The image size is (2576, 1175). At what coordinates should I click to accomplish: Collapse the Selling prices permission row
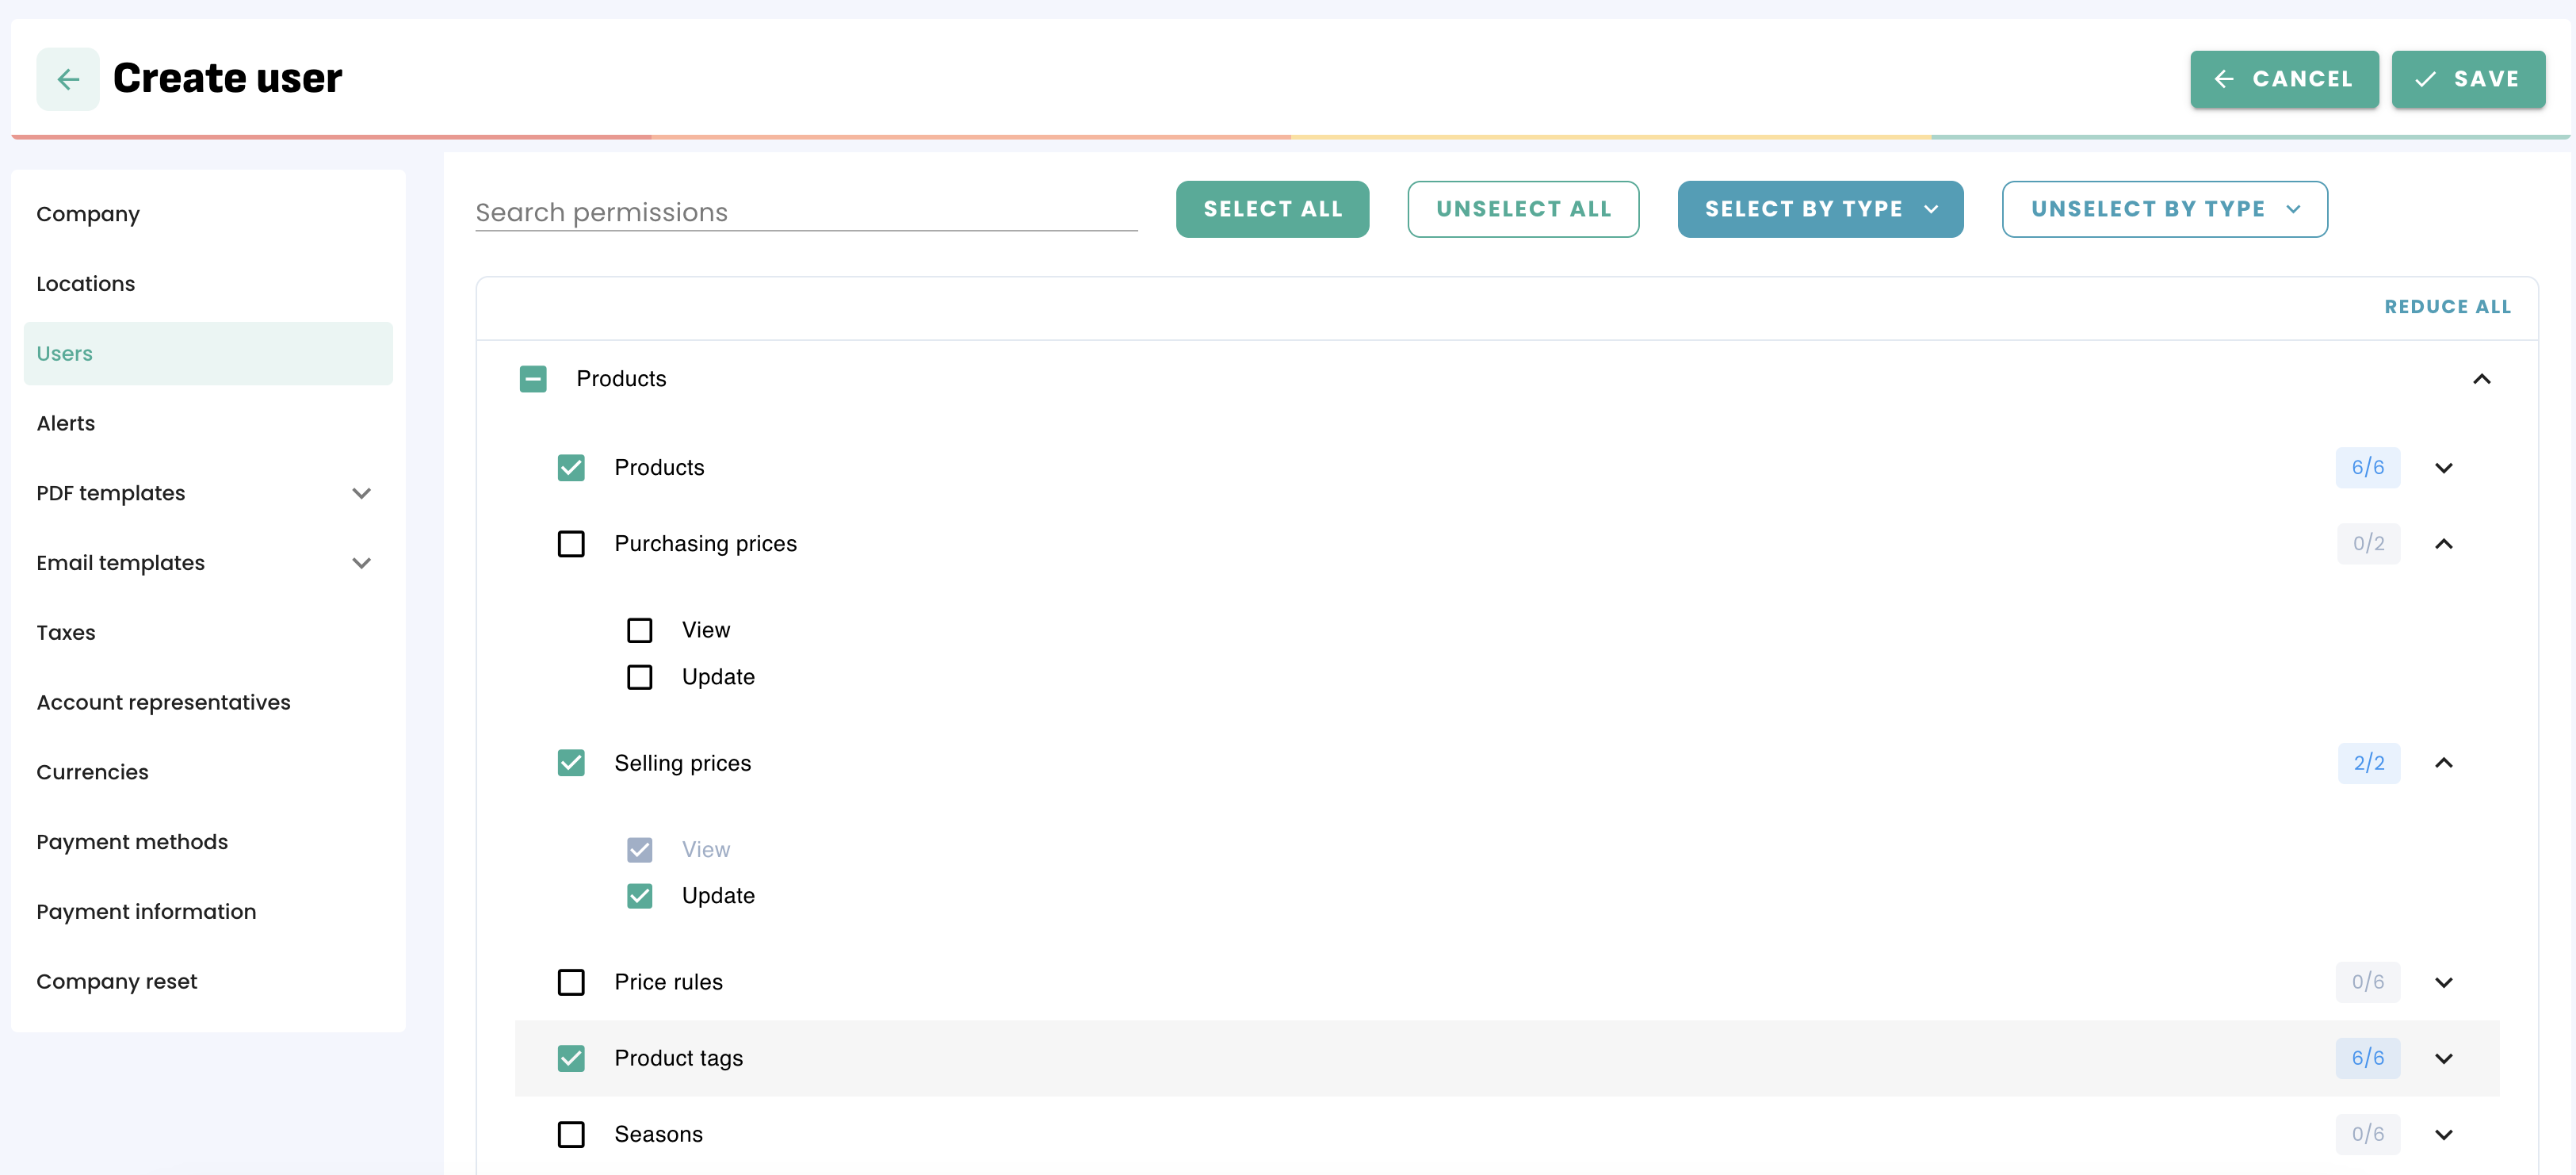tap(2443, 763)
